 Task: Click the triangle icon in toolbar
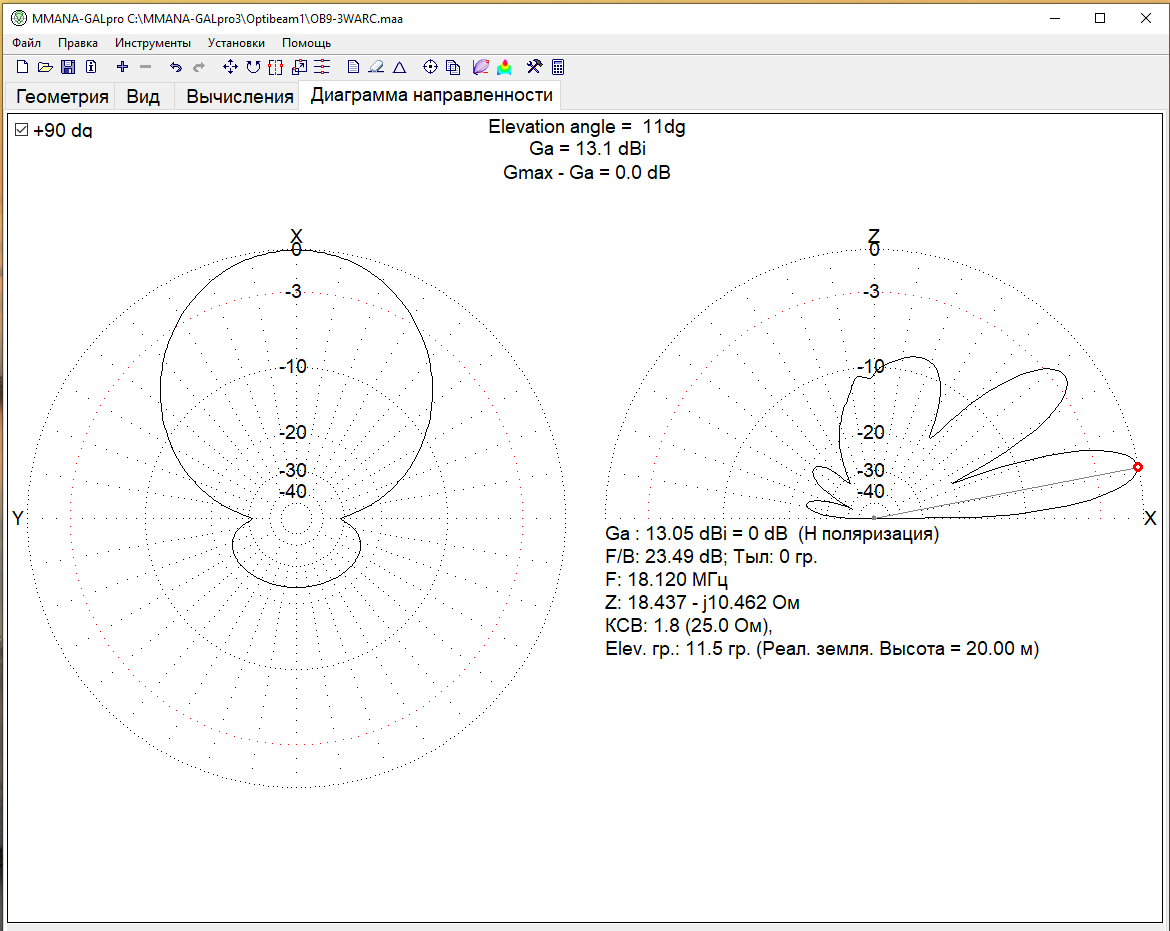[399, 67]
